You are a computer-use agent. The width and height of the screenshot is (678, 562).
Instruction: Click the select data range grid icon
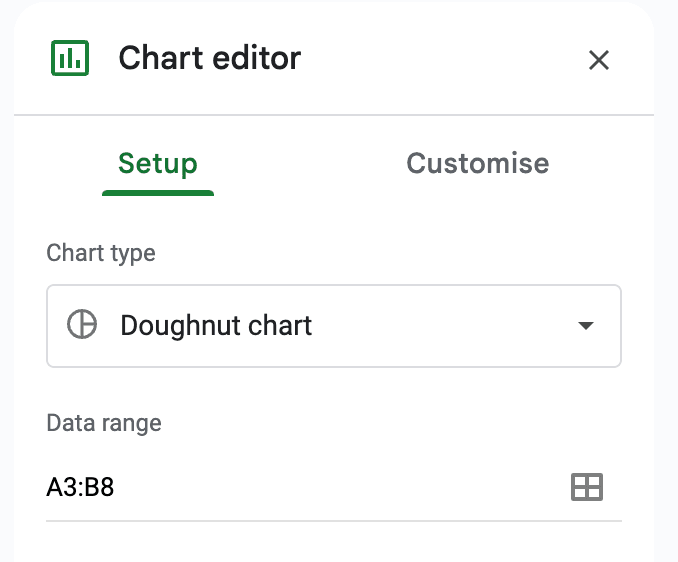586,487
